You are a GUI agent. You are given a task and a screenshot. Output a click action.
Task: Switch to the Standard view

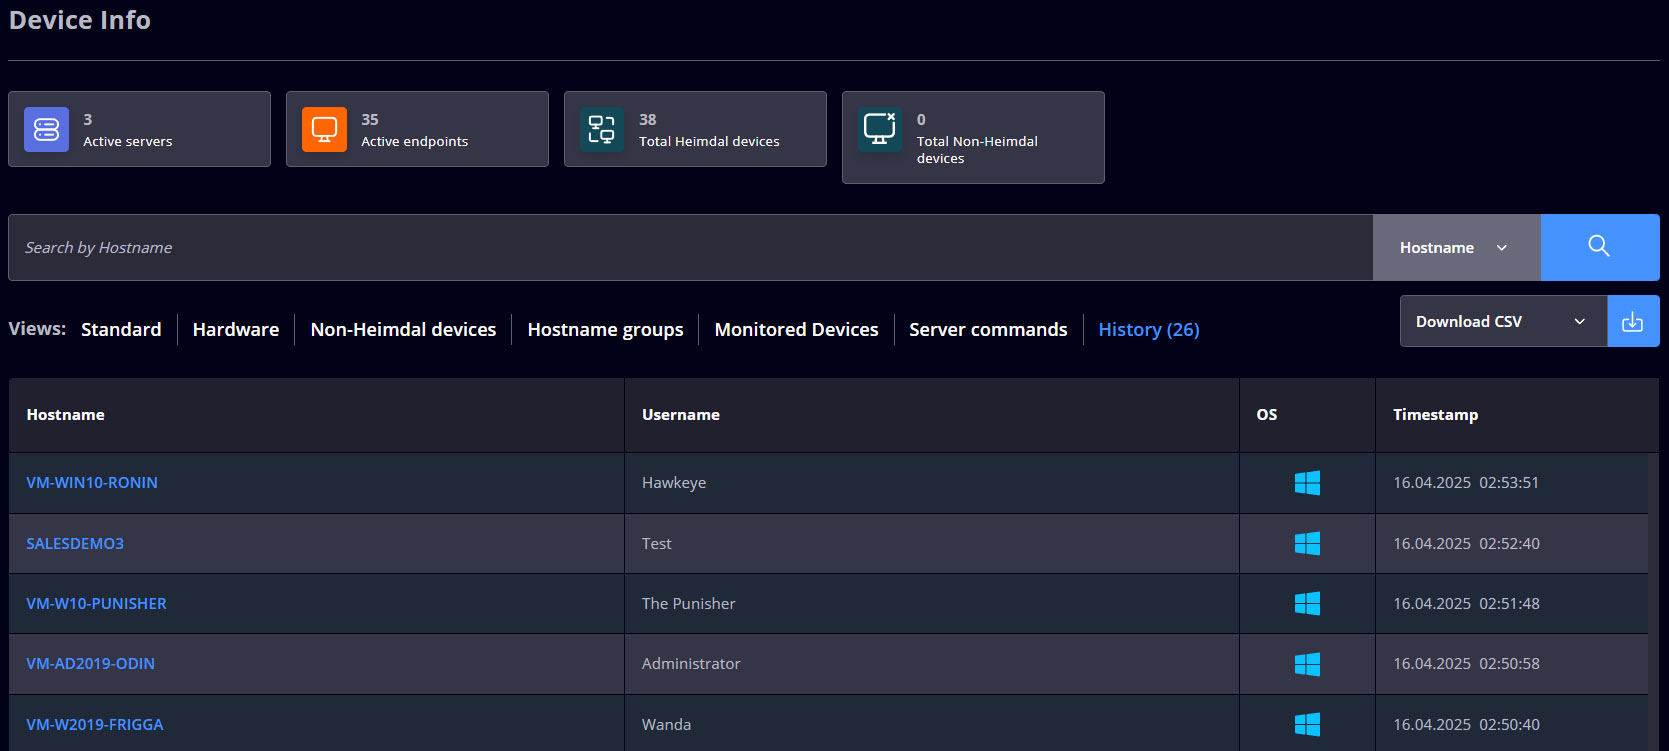(x=121, y=329)
